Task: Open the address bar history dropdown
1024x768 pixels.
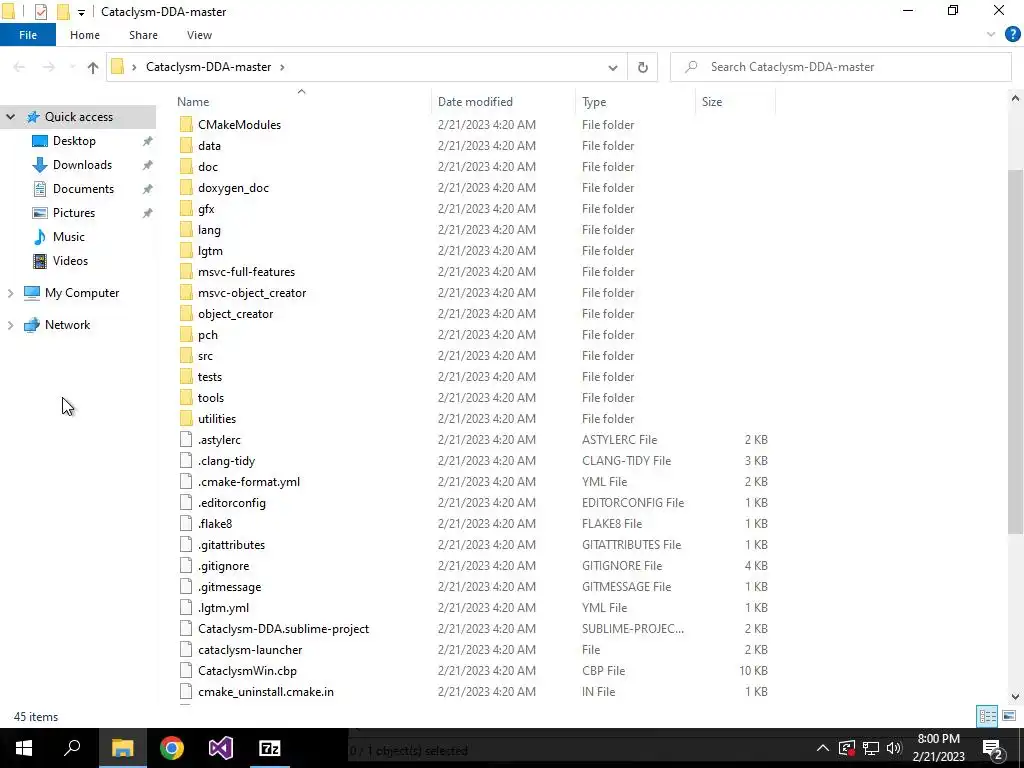Action: tap(613, 67)
